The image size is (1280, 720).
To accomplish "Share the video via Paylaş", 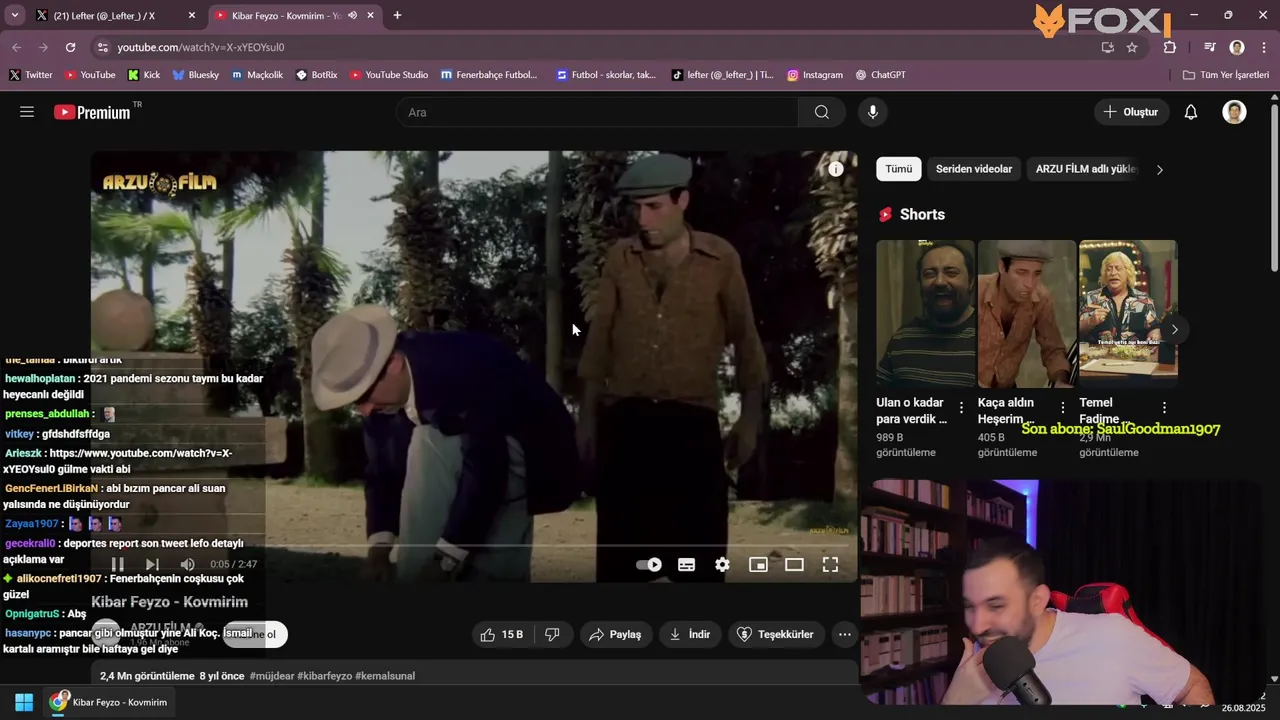I will (615, 634).
